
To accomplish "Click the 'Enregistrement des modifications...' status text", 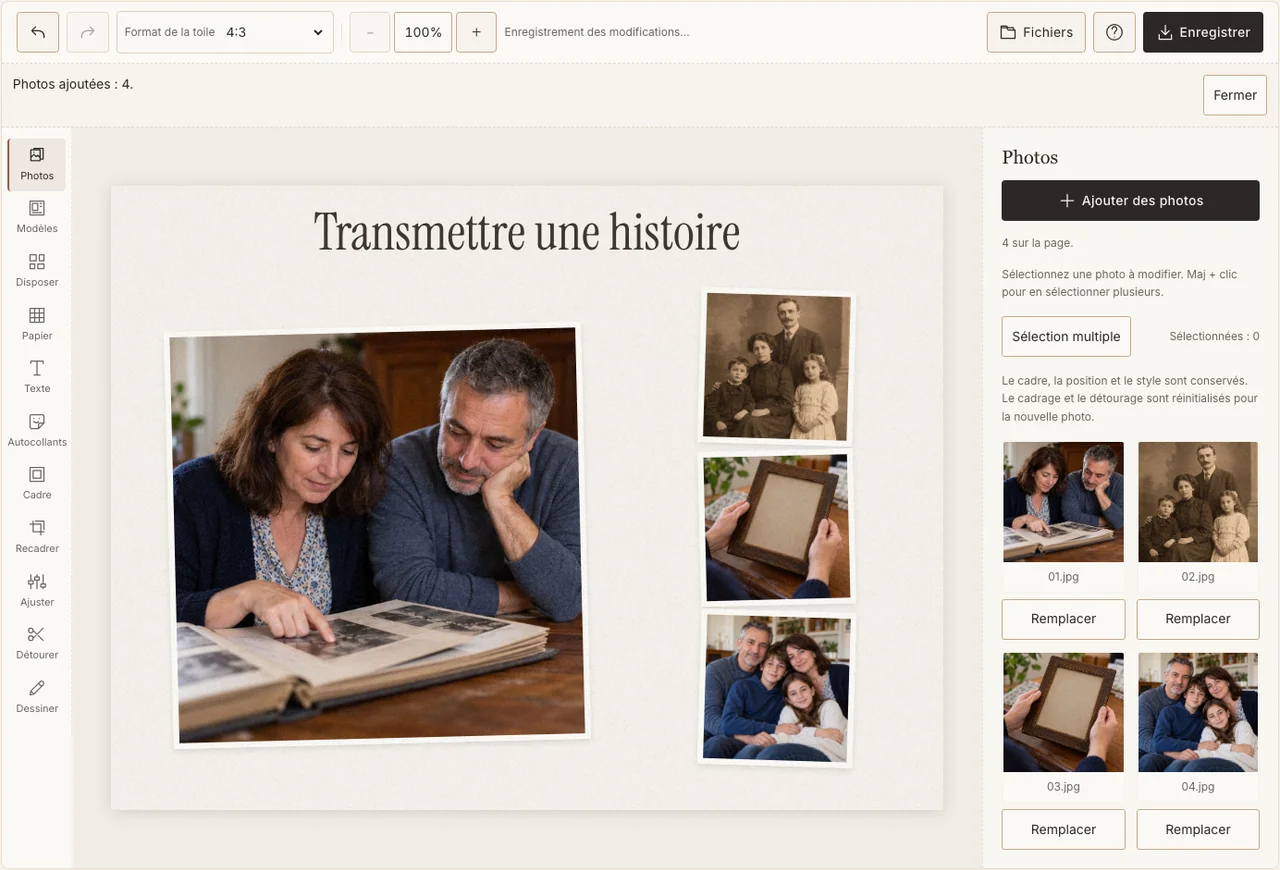I will click(597, 32).
